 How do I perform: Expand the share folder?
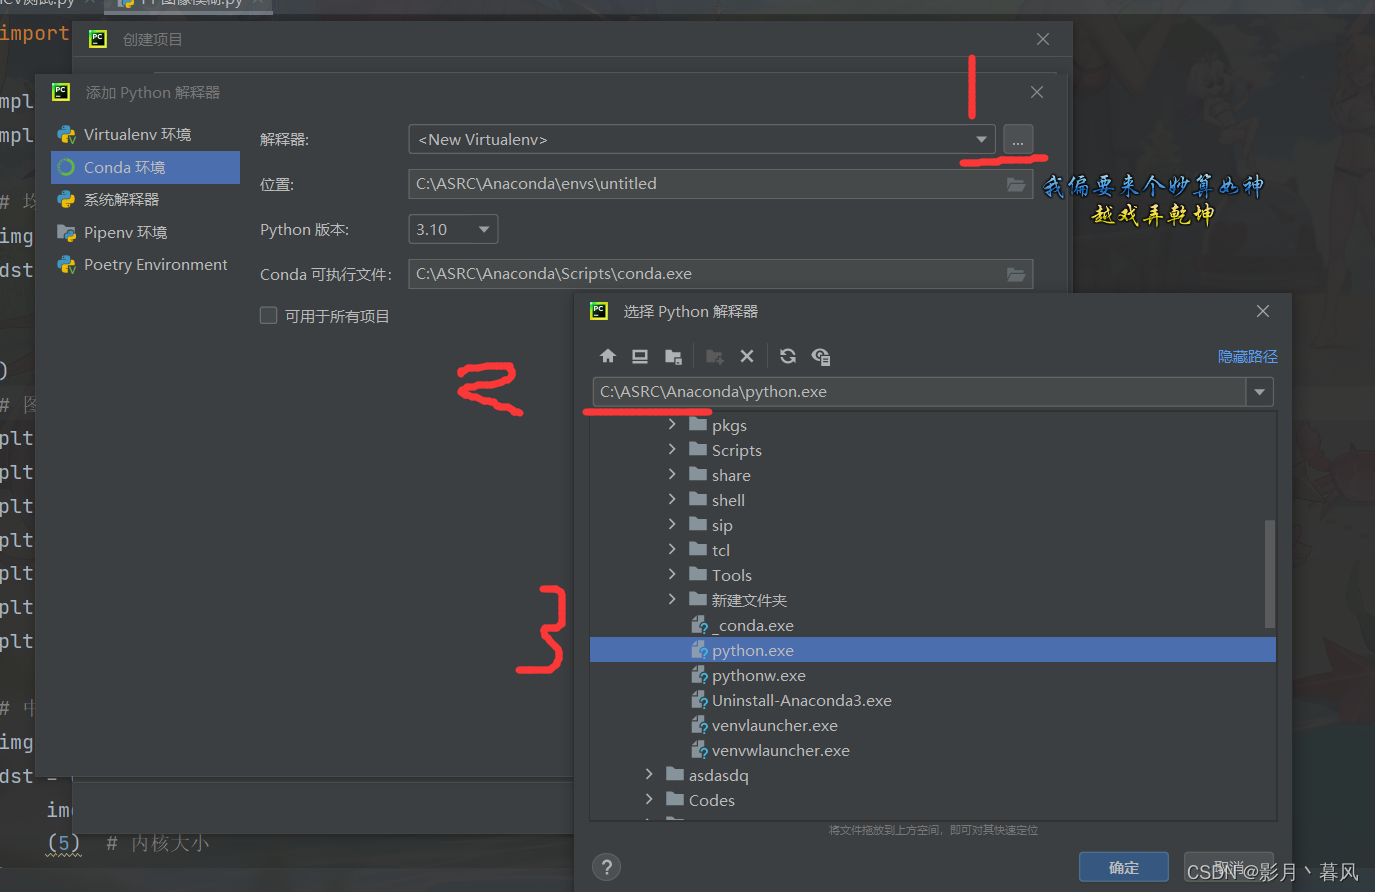pos(672,475)
